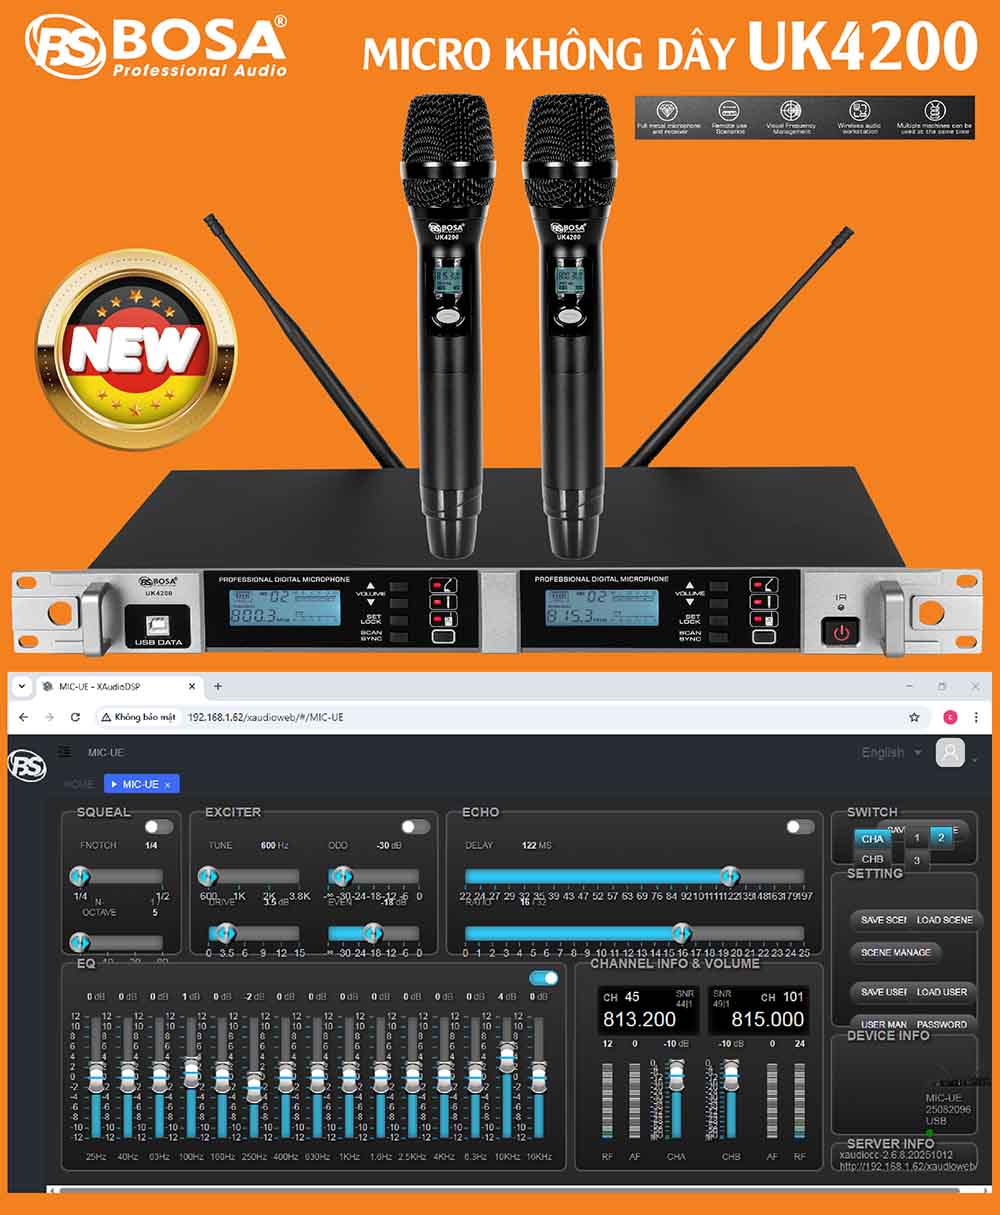1000x1215 pixels.
Task: Click the sidebar hamburger menu icon
Action: [65, 752]
